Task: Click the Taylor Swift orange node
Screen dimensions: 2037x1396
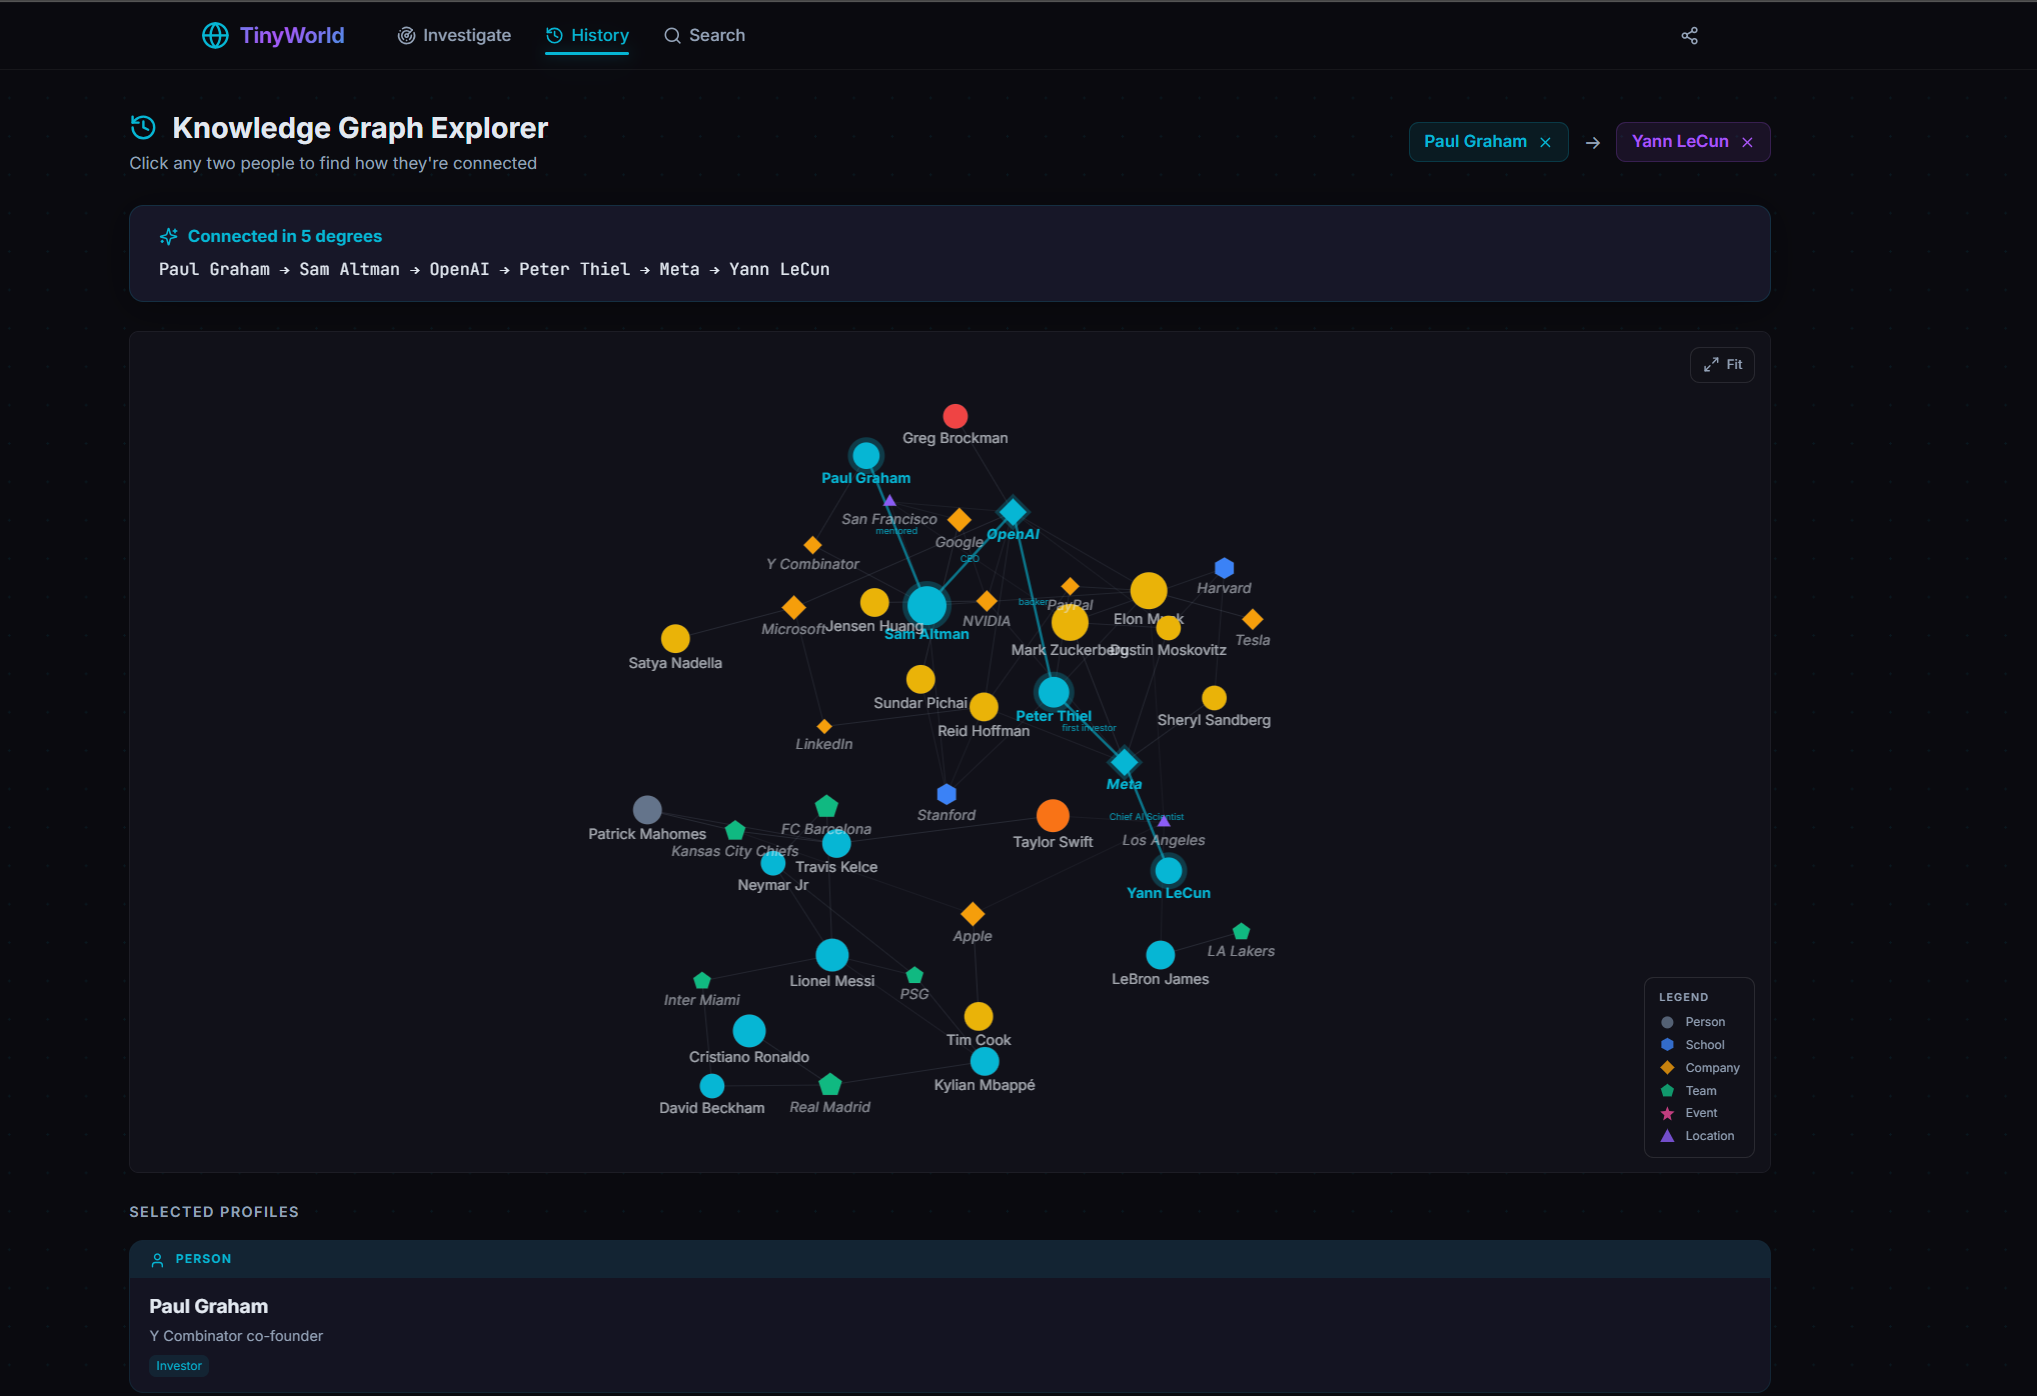Action: [x=1052, y=815]
